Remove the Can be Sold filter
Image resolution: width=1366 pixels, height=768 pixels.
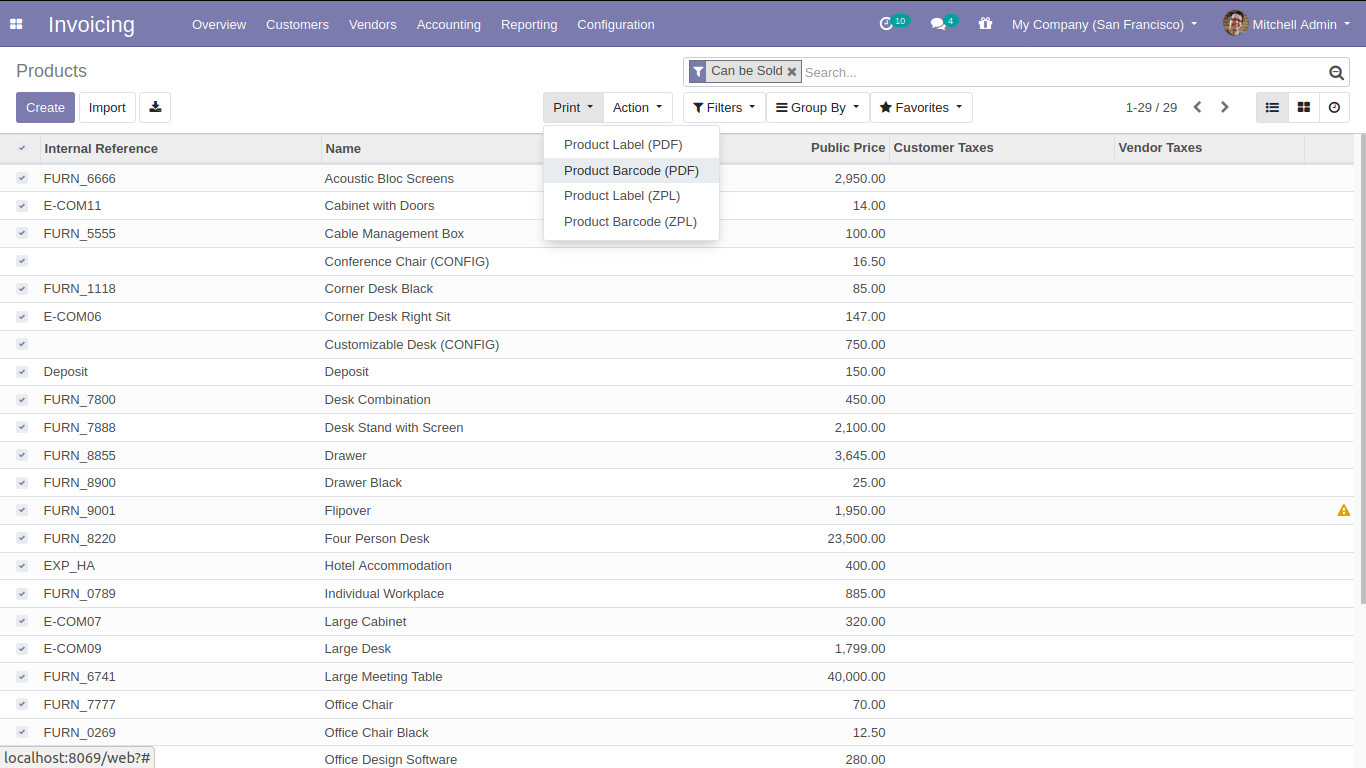pos(792,72)
